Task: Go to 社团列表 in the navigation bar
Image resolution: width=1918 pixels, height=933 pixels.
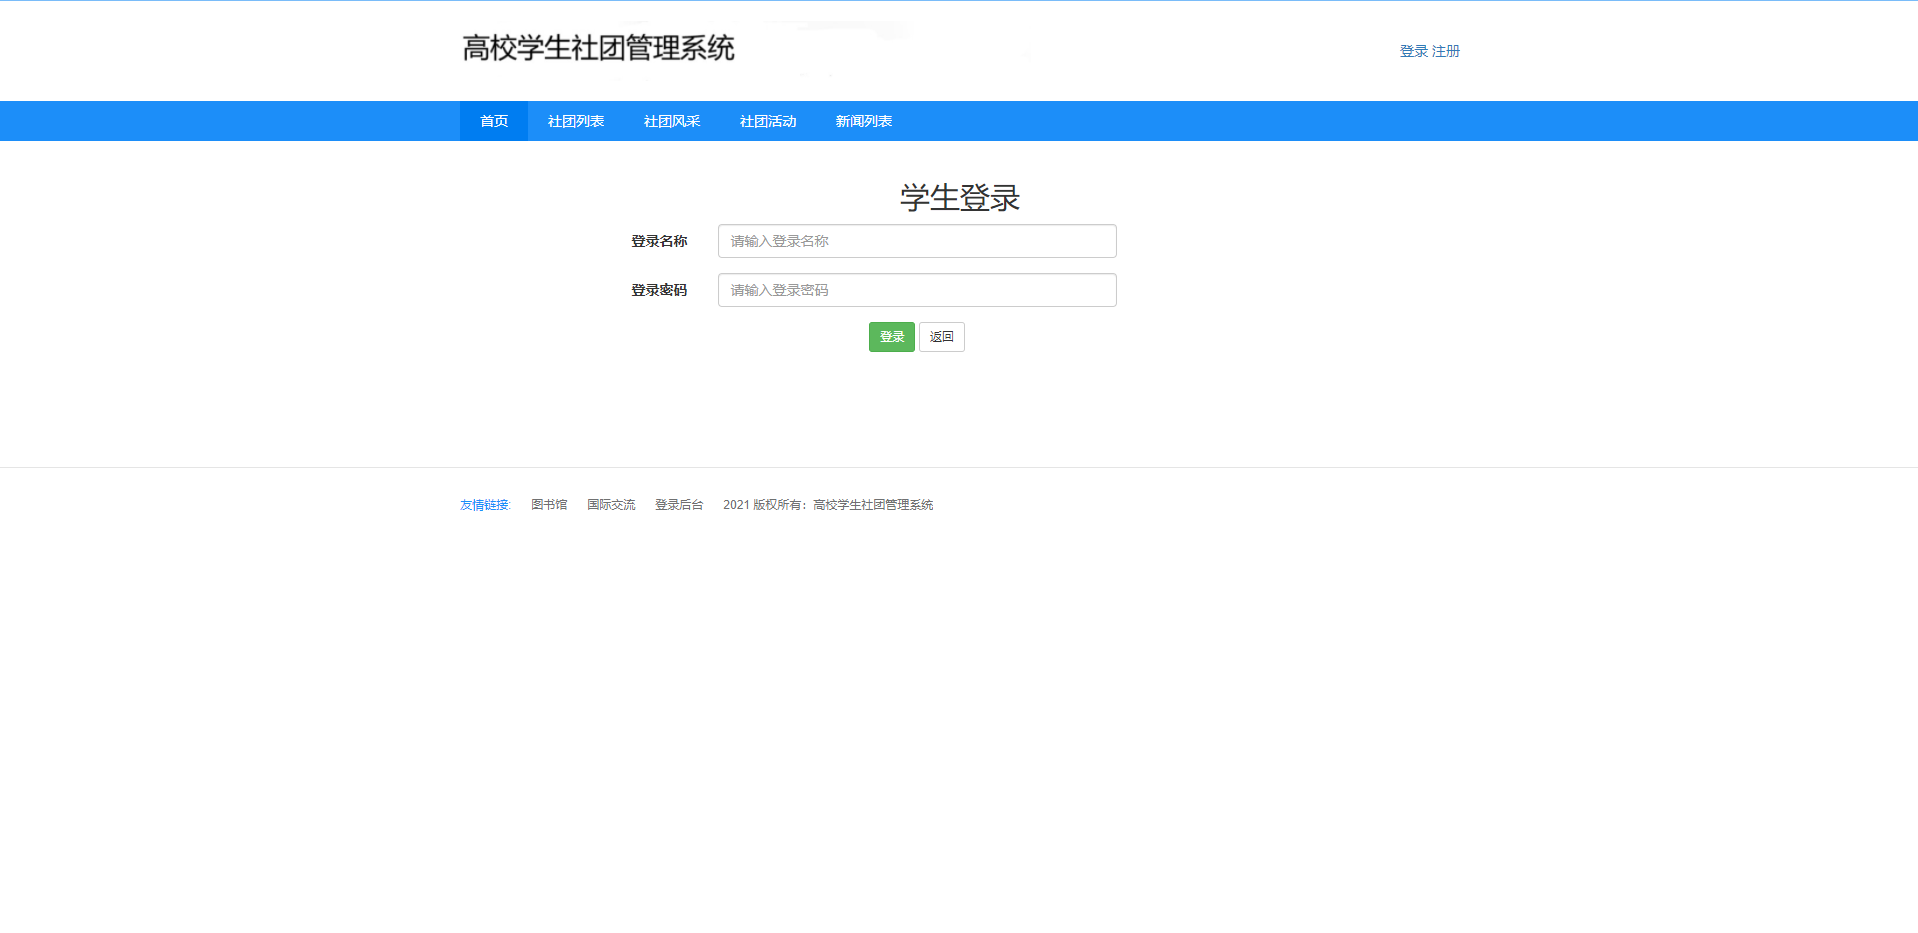Action: (576, 121)
